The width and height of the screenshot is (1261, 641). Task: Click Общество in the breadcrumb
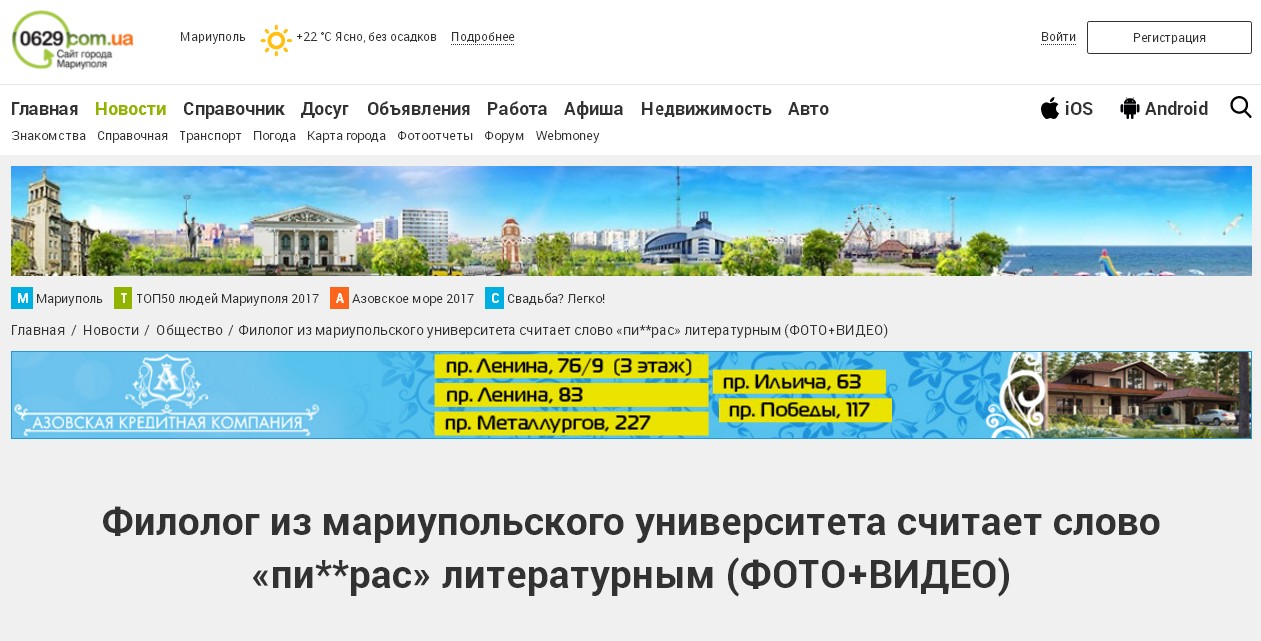189,330
